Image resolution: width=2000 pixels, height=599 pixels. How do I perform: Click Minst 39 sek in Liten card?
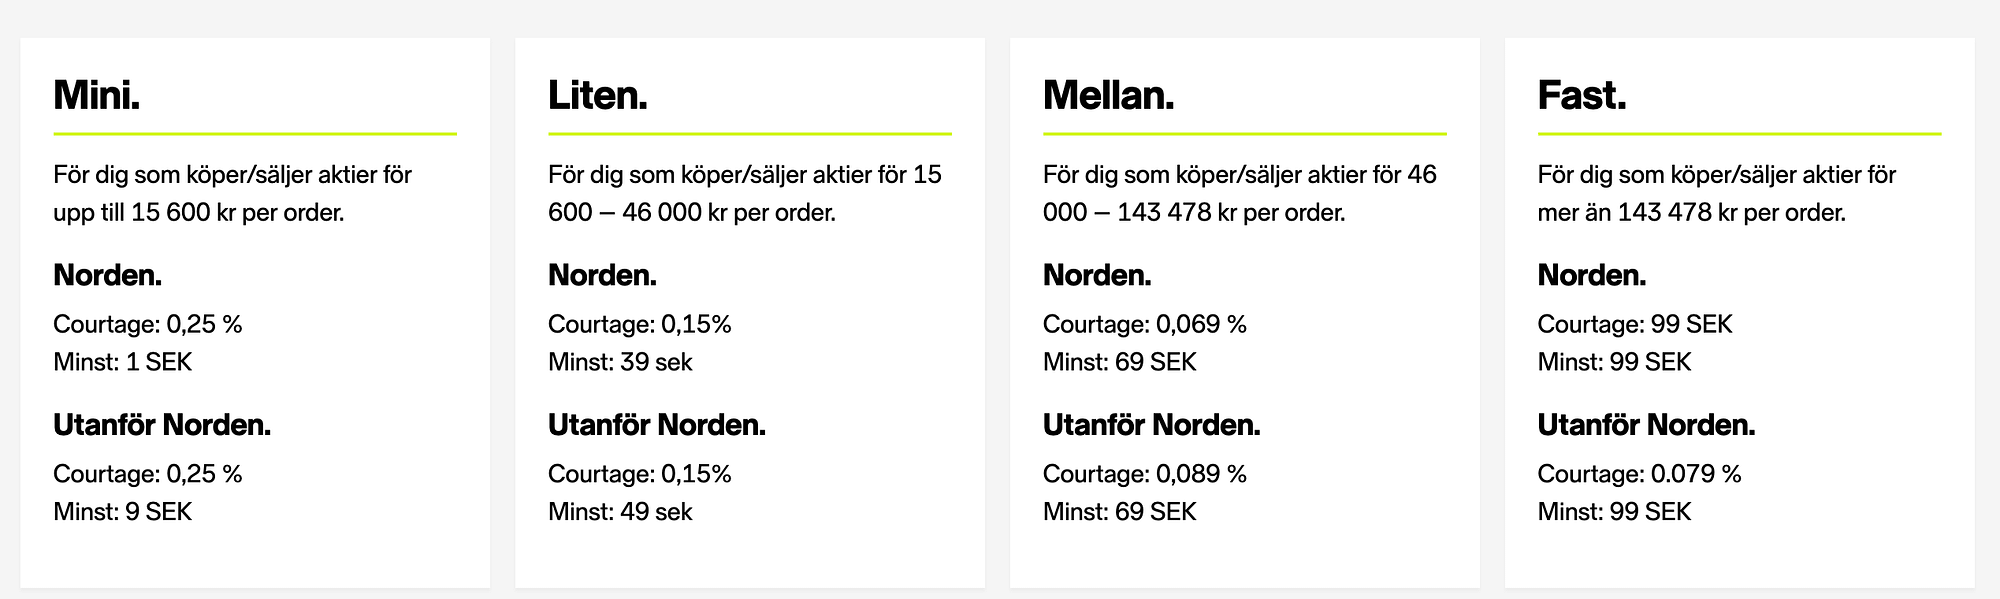coord(620,362)
